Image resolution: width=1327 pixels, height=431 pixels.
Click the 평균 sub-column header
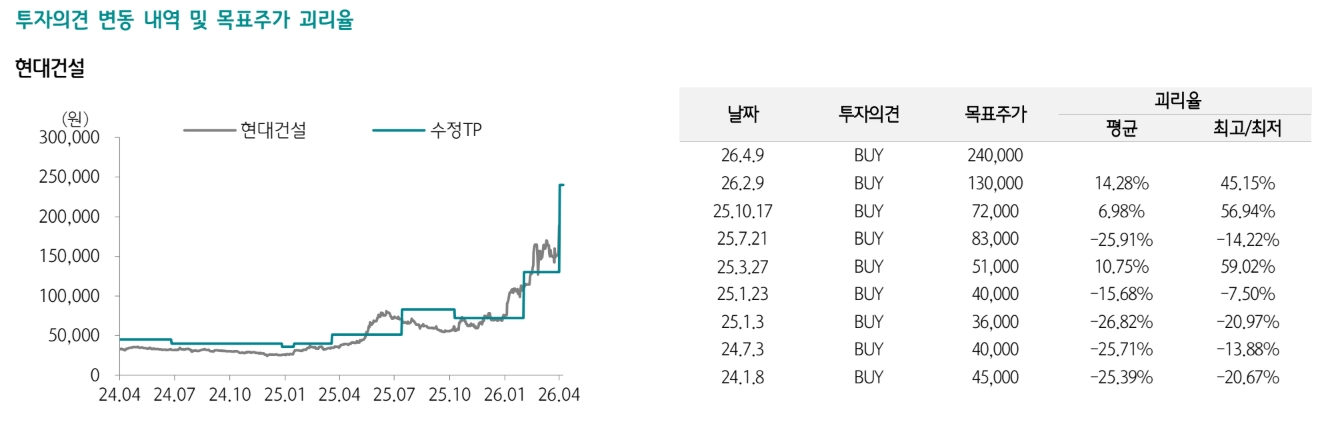point(1121,128)
